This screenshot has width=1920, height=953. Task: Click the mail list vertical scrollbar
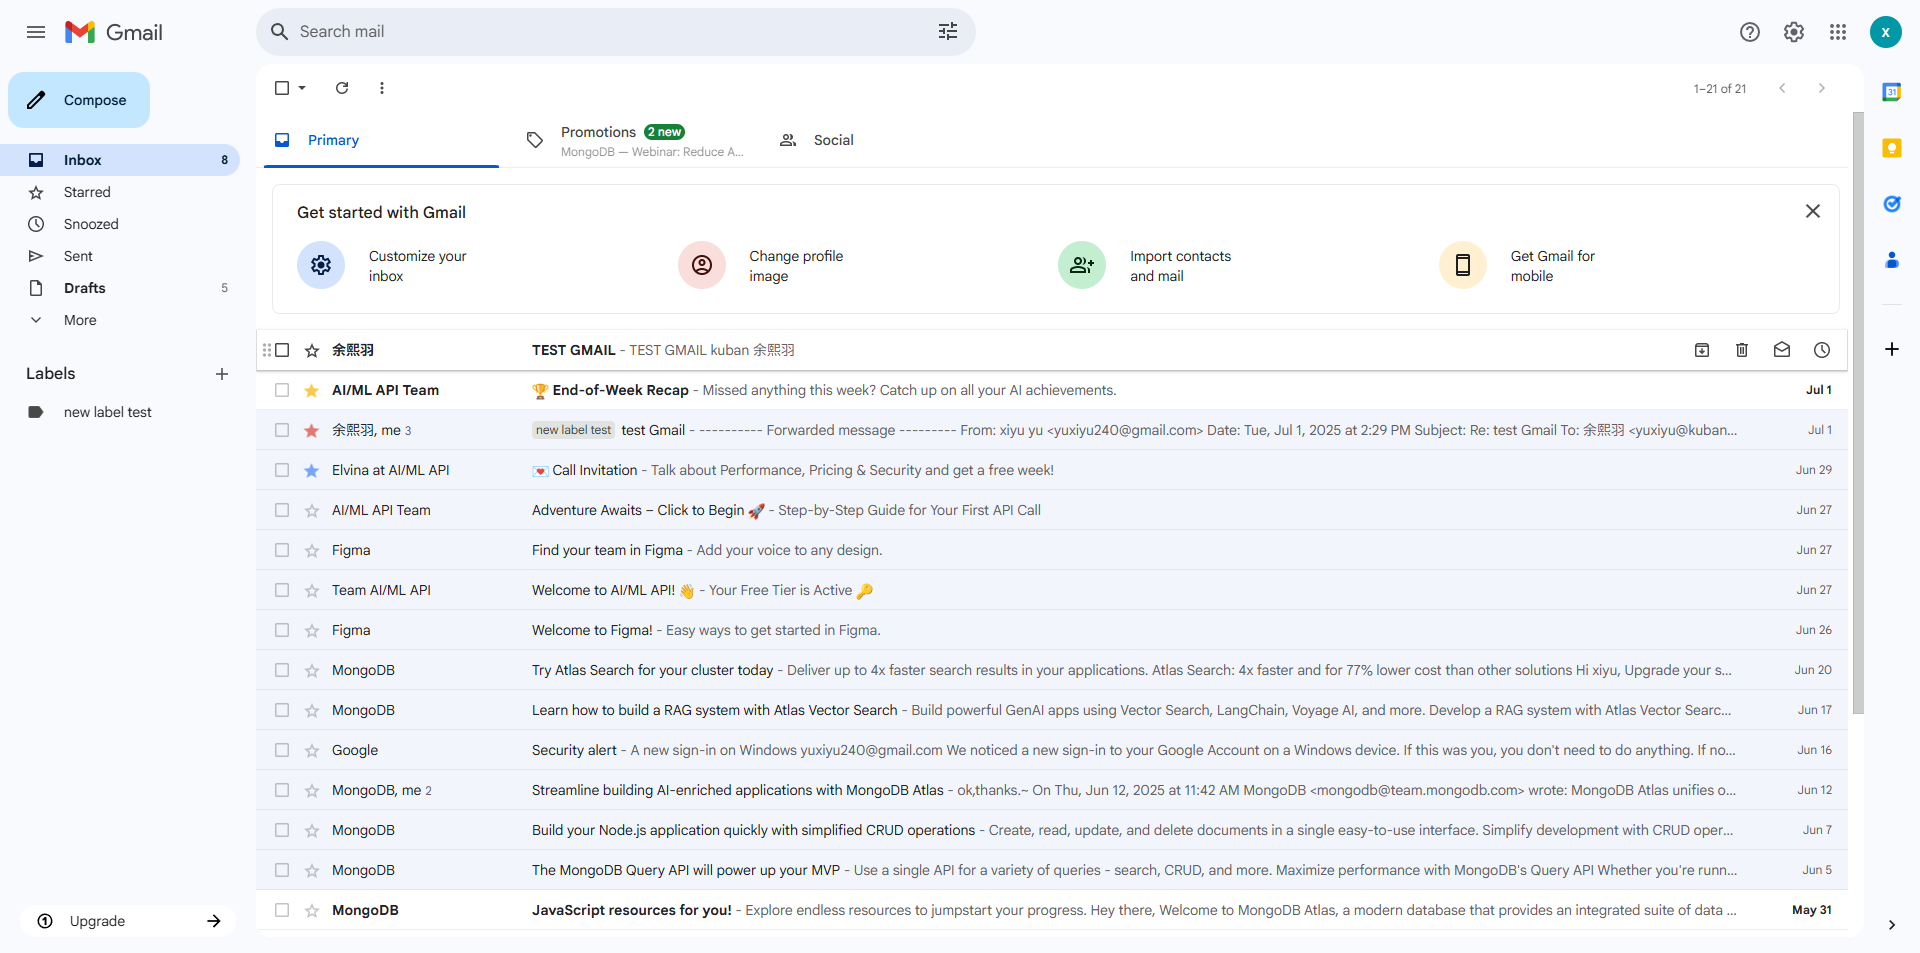[x=1858, y=412]
